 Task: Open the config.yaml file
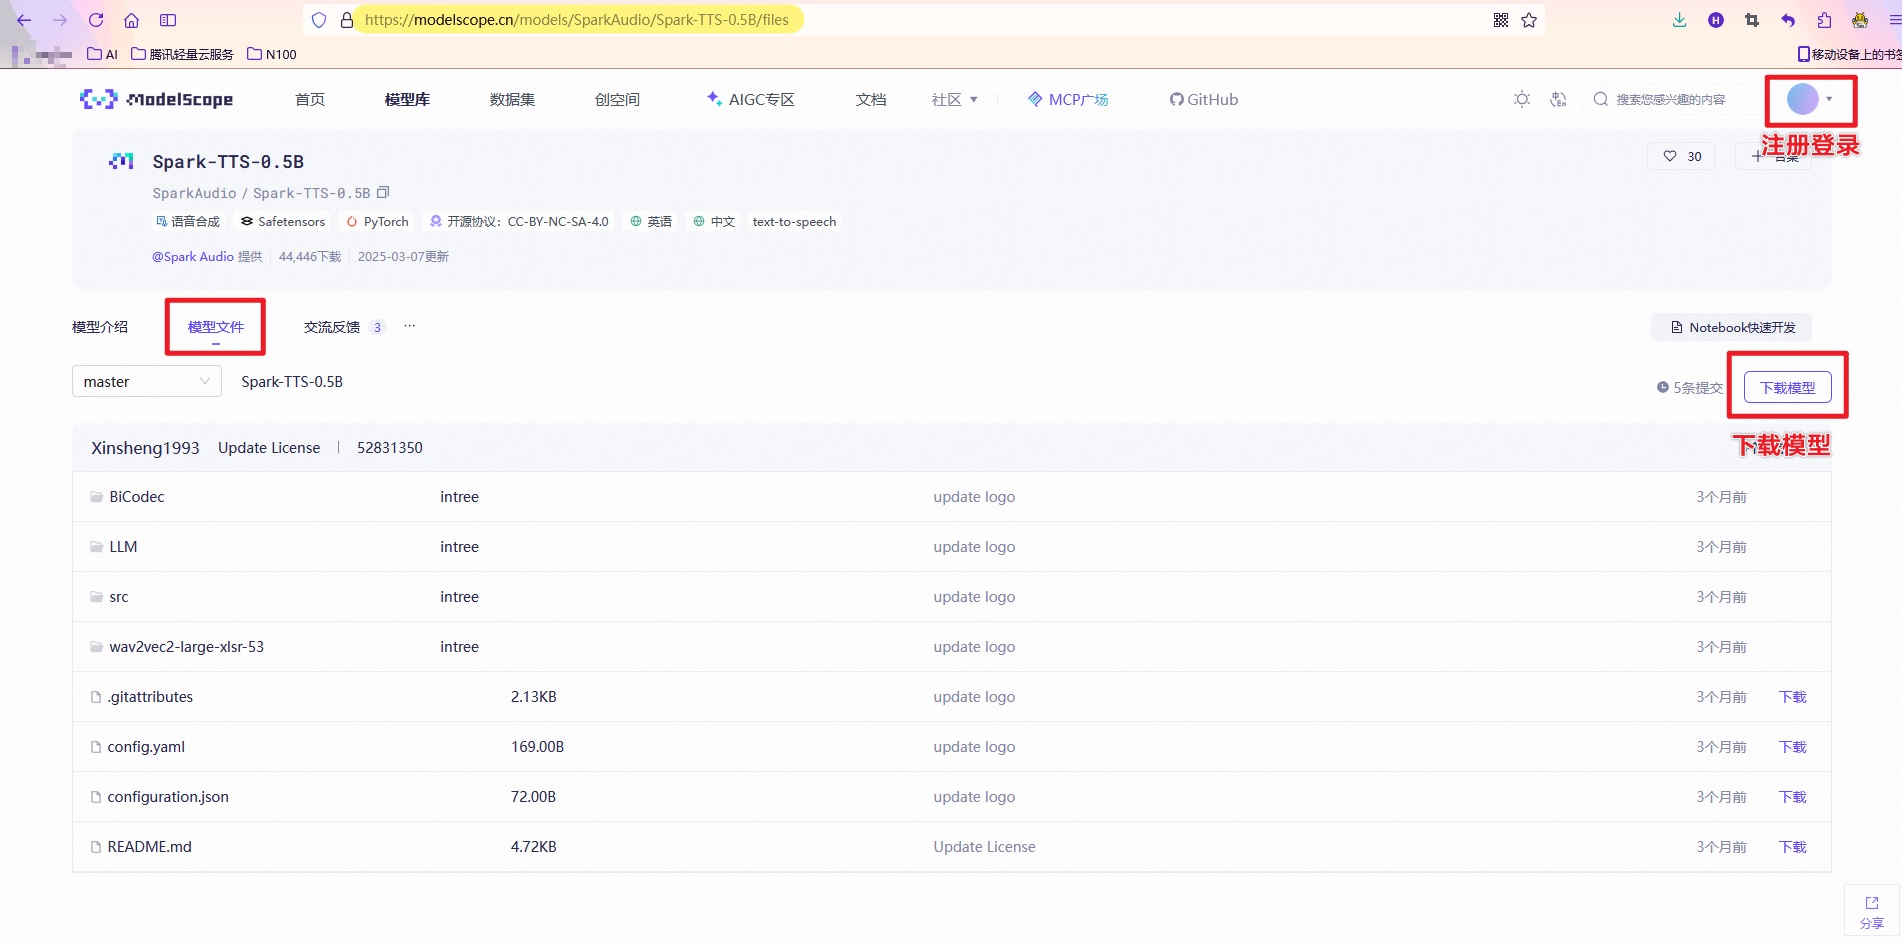tap(146, 747)
